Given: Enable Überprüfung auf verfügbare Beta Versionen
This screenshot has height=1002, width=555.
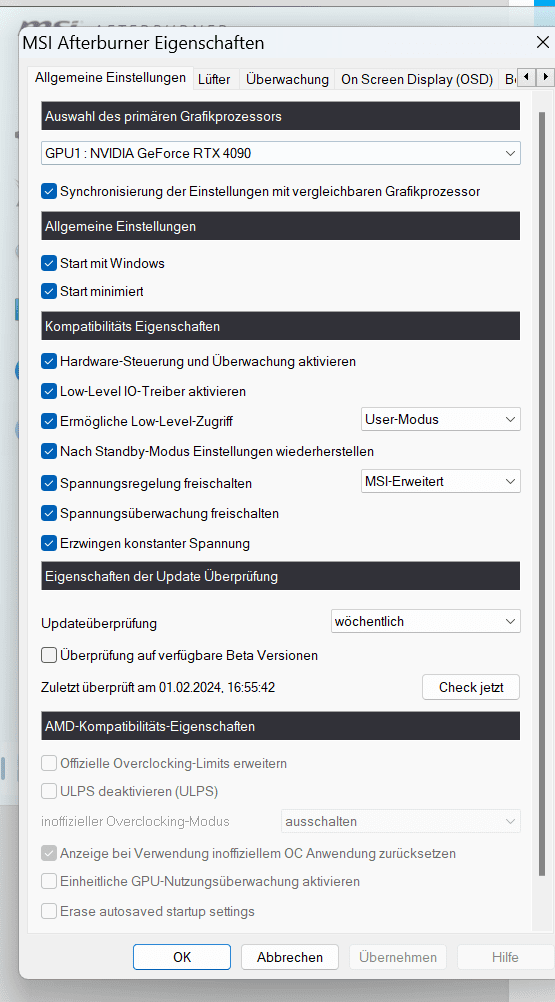Looking at the screenshot, I should tap(49, 655).
